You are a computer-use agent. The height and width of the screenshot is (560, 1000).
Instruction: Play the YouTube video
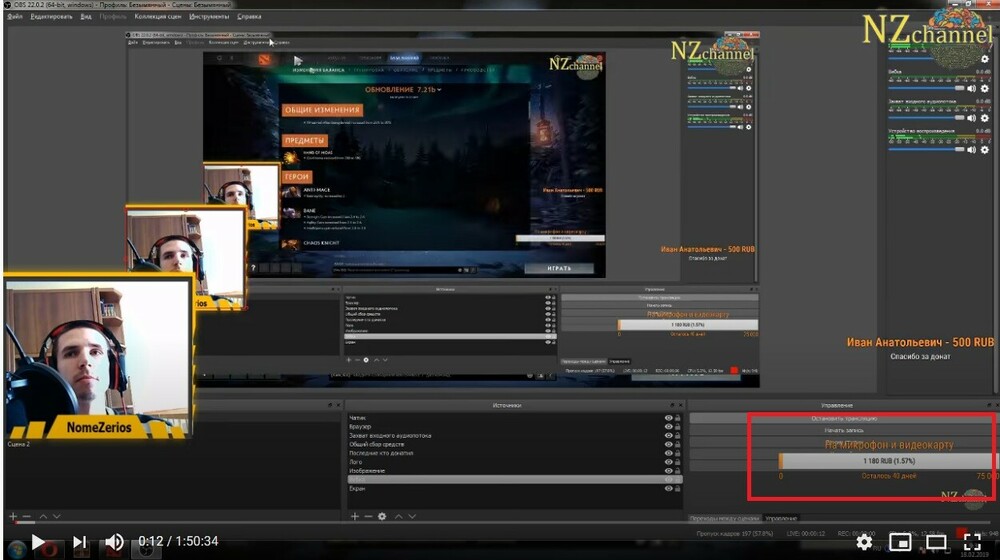[38, 542]
